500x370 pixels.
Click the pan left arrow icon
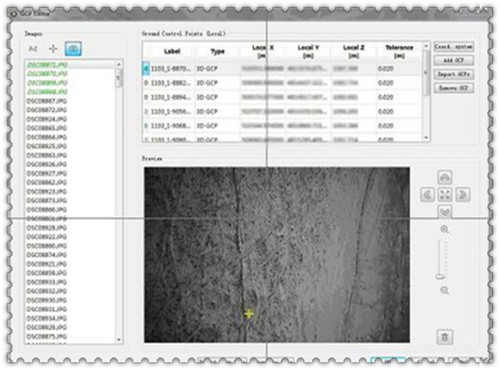427,194
